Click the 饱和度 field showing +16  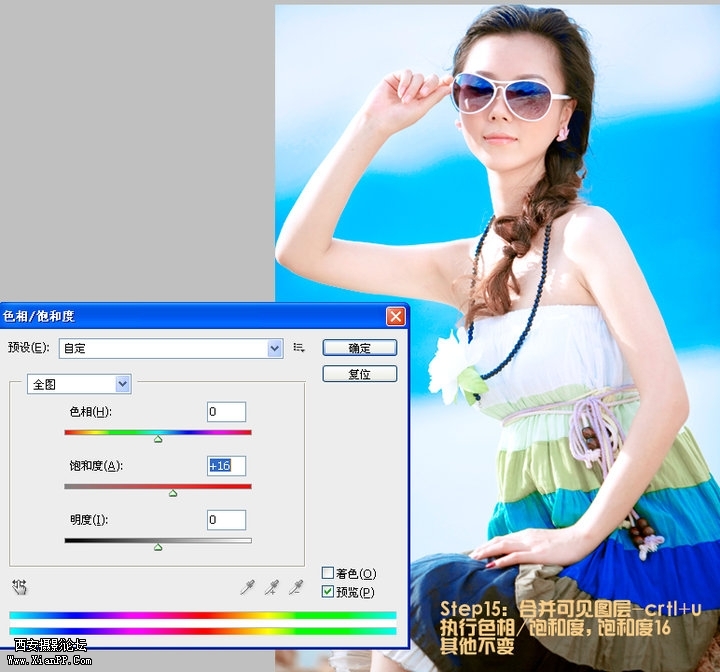point(226,466)
